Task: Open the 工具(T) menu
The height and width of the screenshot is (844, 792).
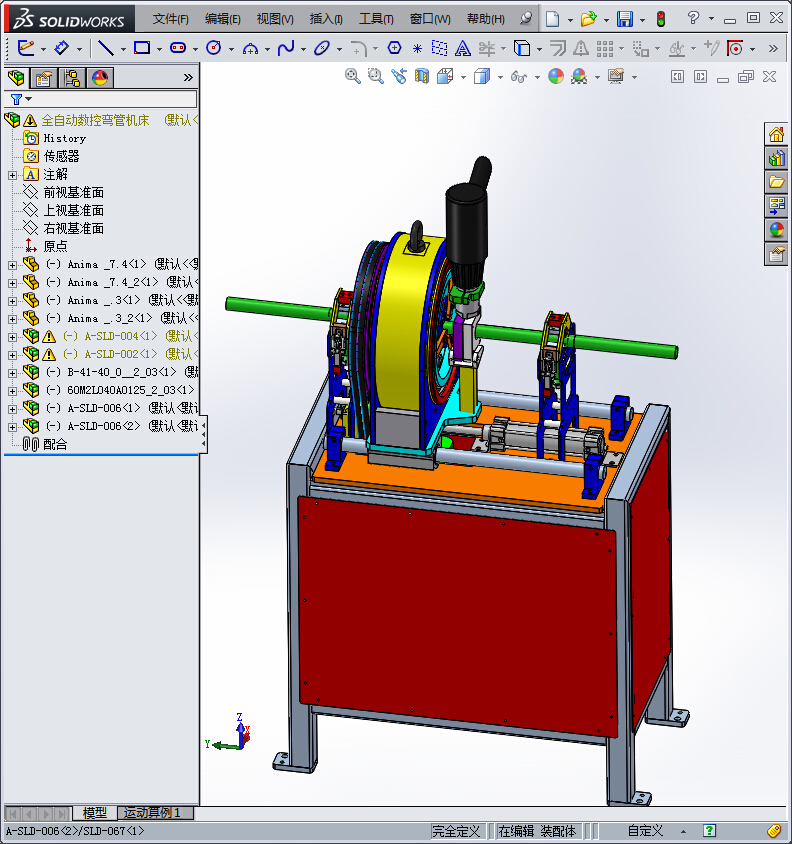Action: click(x=376, y=19)
